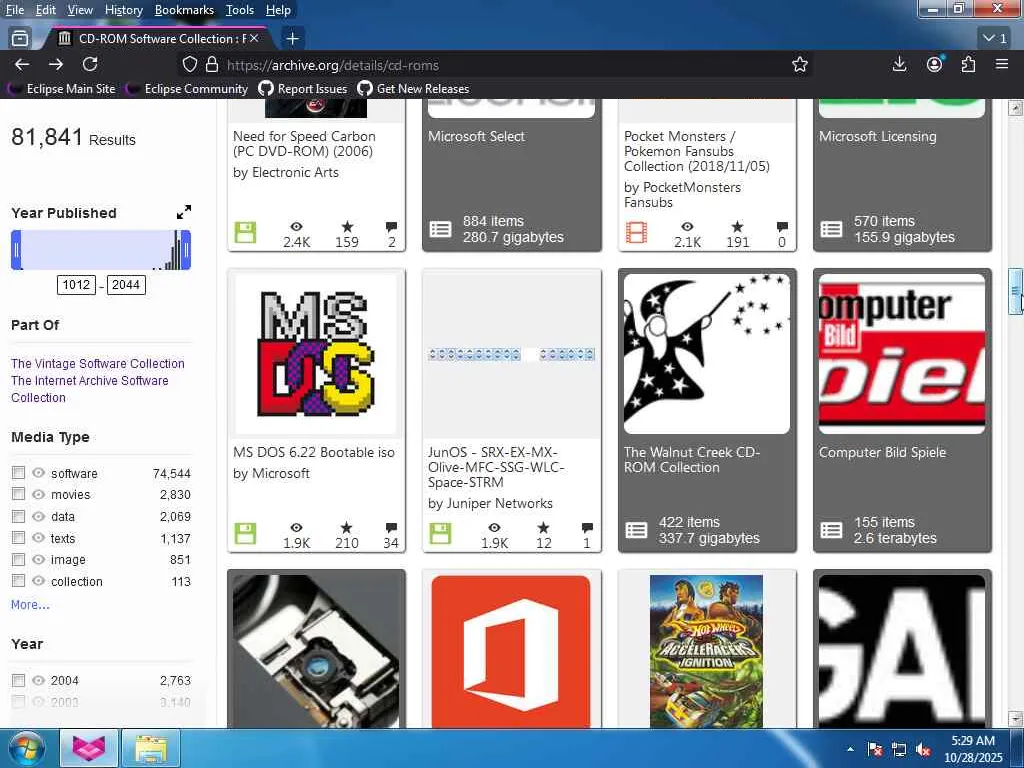1024x768 pixels.
Task: Open the File menu
Action: [x=14, y=10]
